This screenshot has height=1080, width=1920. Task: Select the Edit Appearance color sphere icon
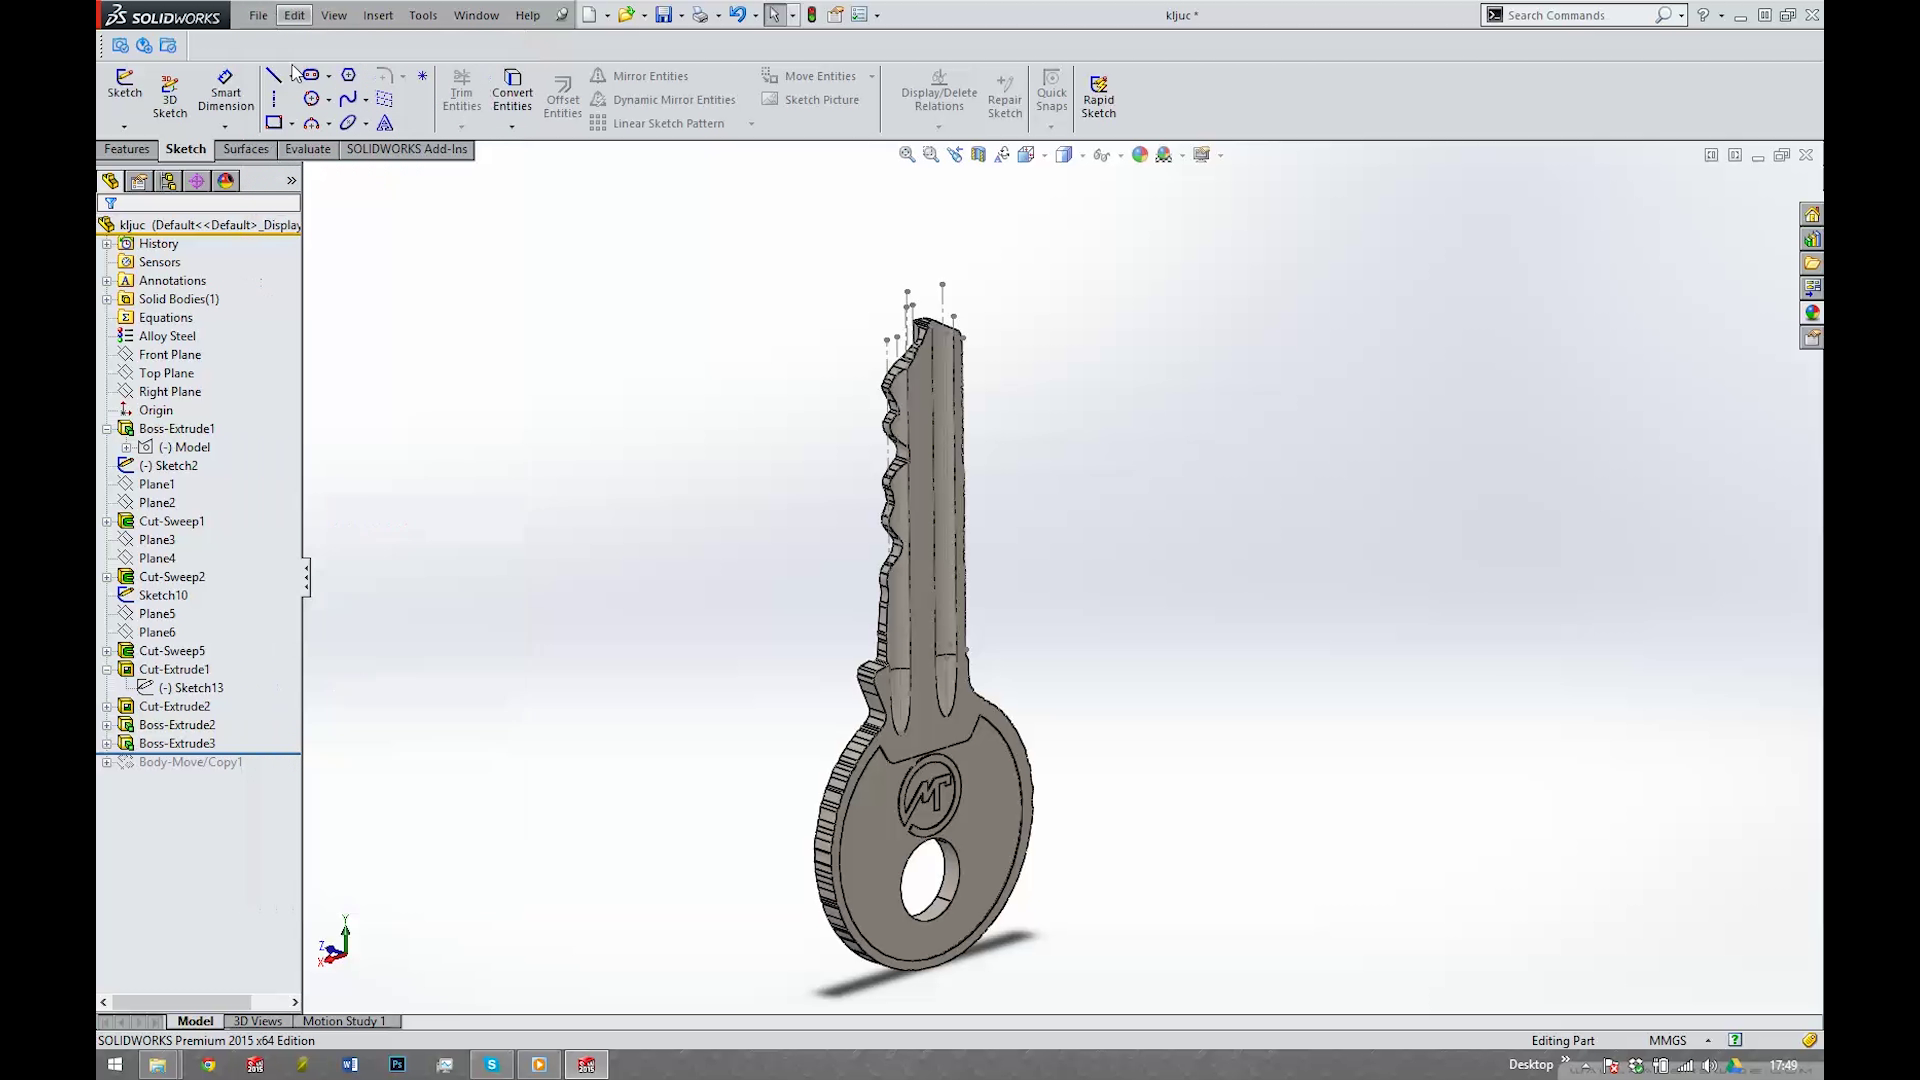click(x=1140, y=155)
